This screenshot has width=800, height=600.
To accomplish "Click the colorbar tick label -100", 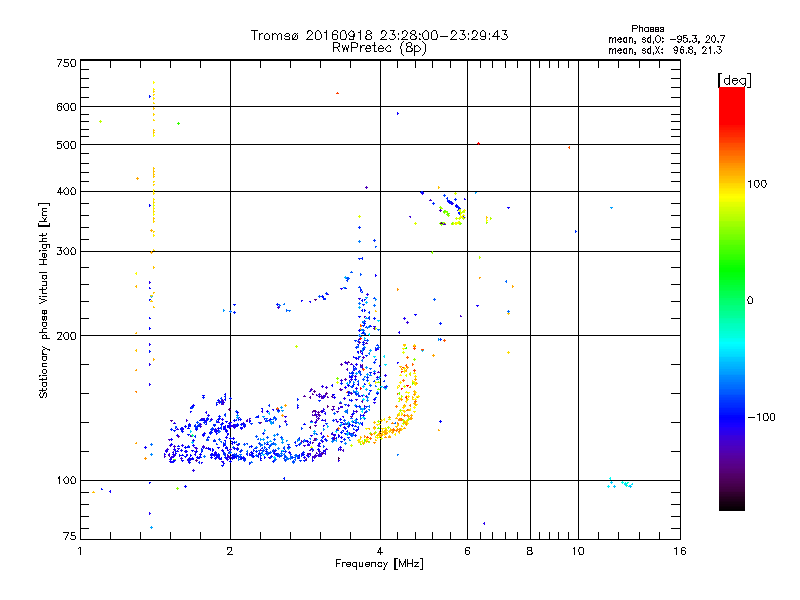I will pyautogui.click(x=762, y=417).
